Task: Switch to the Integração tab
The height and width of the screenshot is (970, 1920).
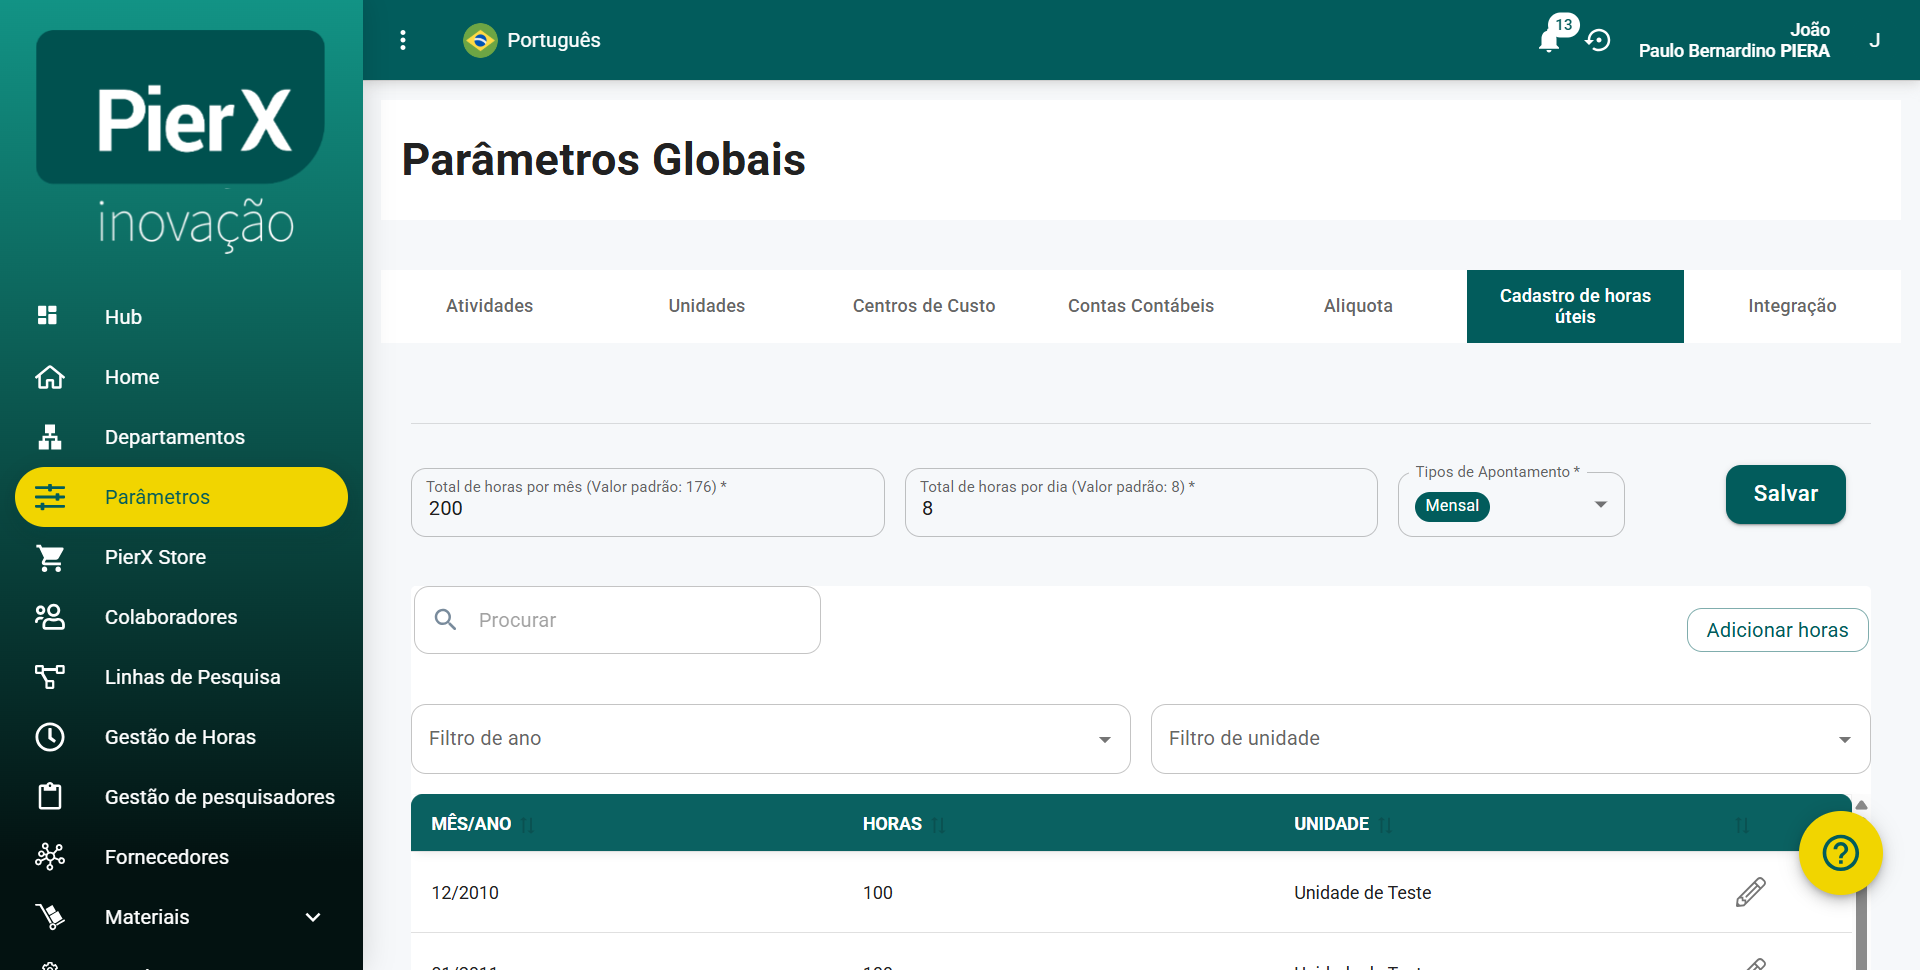Action: click(1791, 306)
